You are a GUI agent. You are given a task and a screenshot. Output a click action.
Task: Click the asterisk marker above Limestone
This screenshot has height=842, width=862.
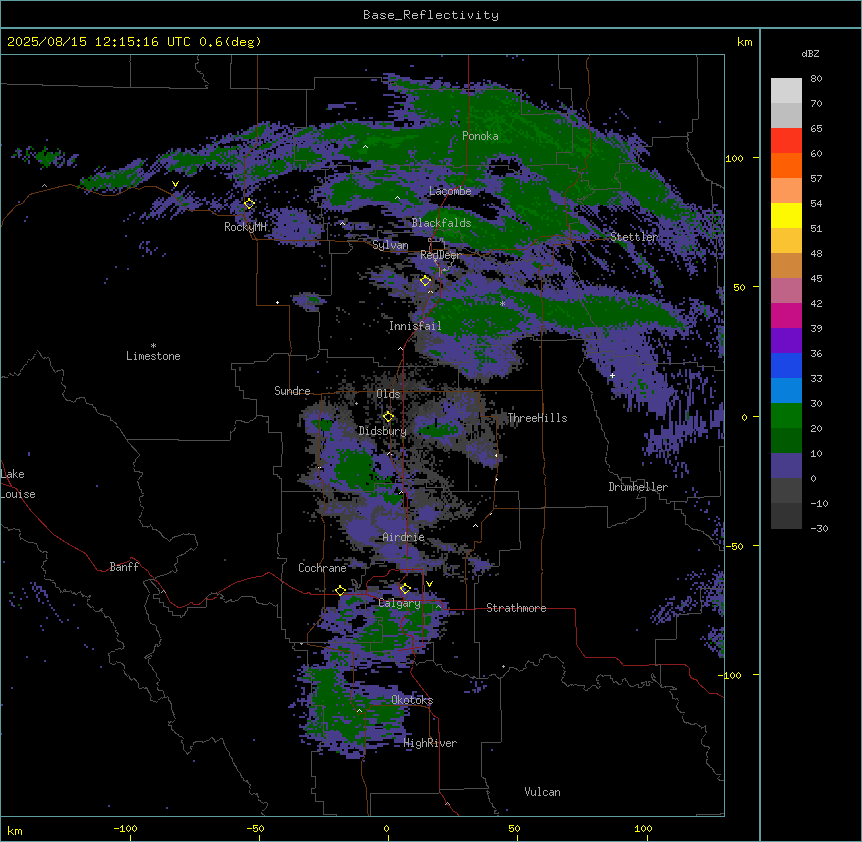tap(153, 346)
